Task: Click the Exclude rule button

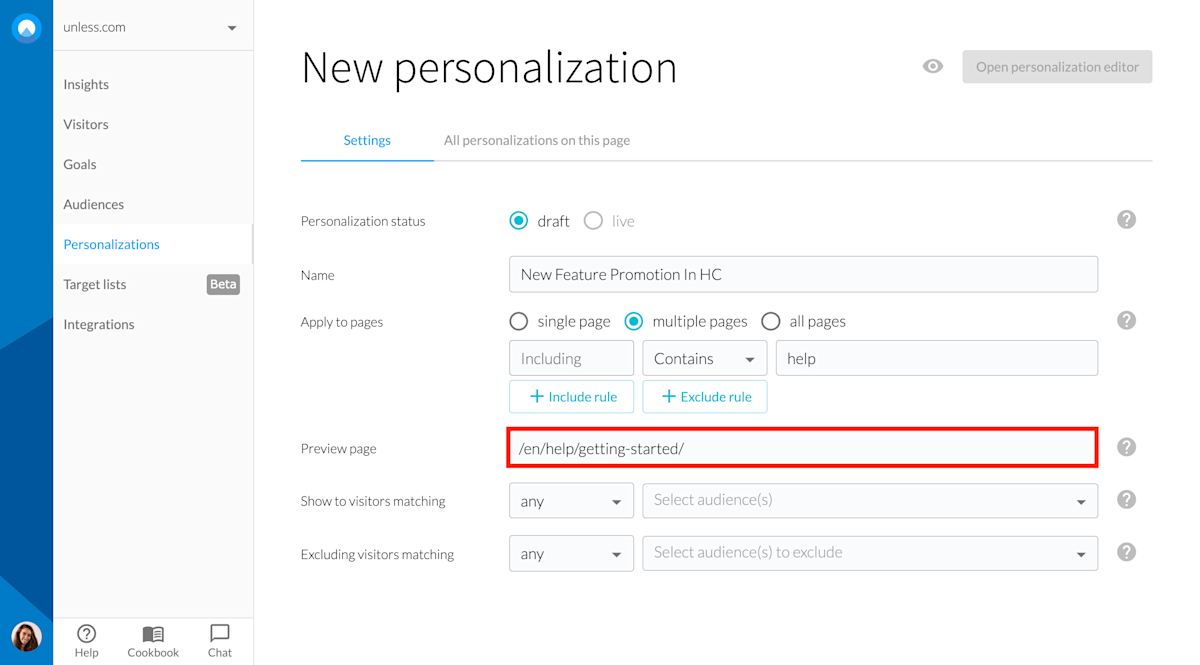Action: pos(704,397)
